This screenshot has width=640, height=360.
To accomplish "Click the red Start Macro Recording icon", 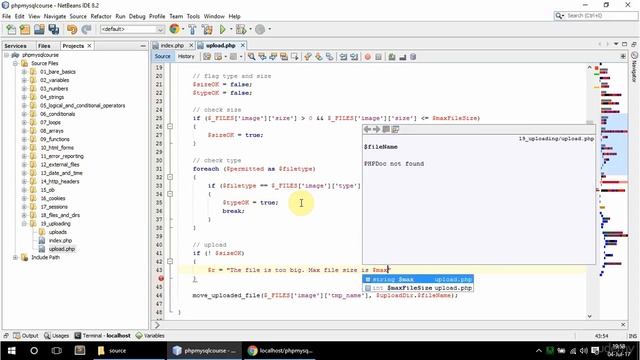I will (367, 57).
